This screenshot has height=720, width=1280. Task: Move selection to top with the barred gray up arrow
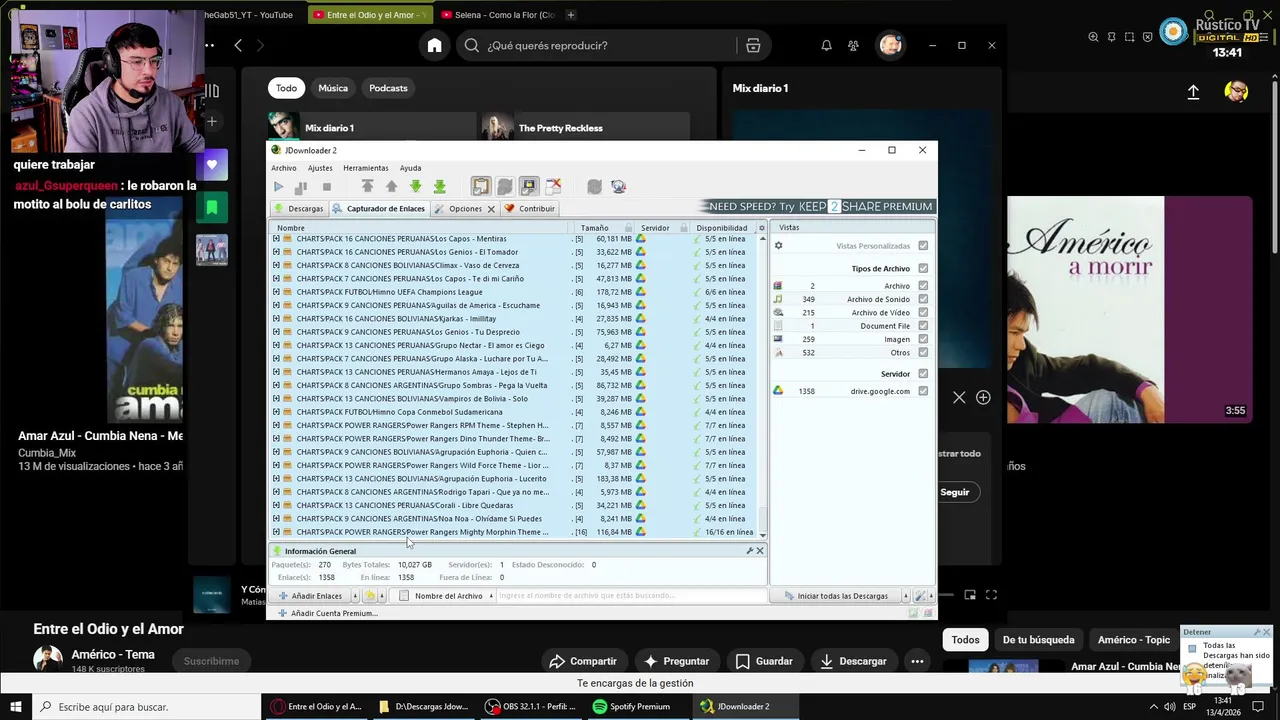tap(367, 187)
